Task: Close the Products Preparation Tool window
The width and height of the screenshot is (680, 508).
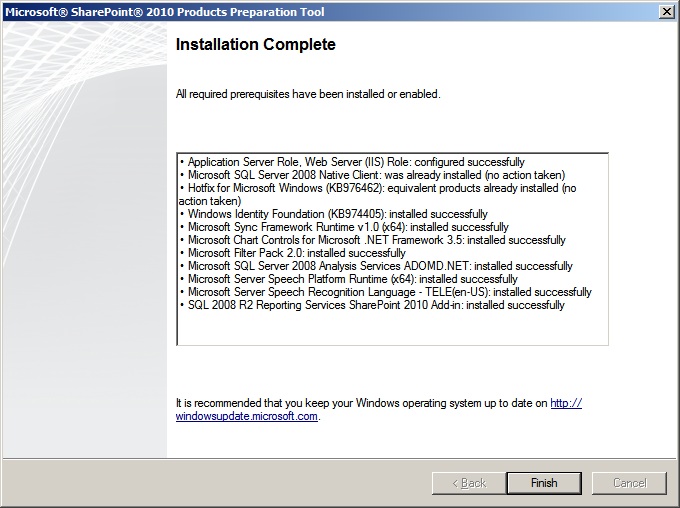Action: click(666, 10)
